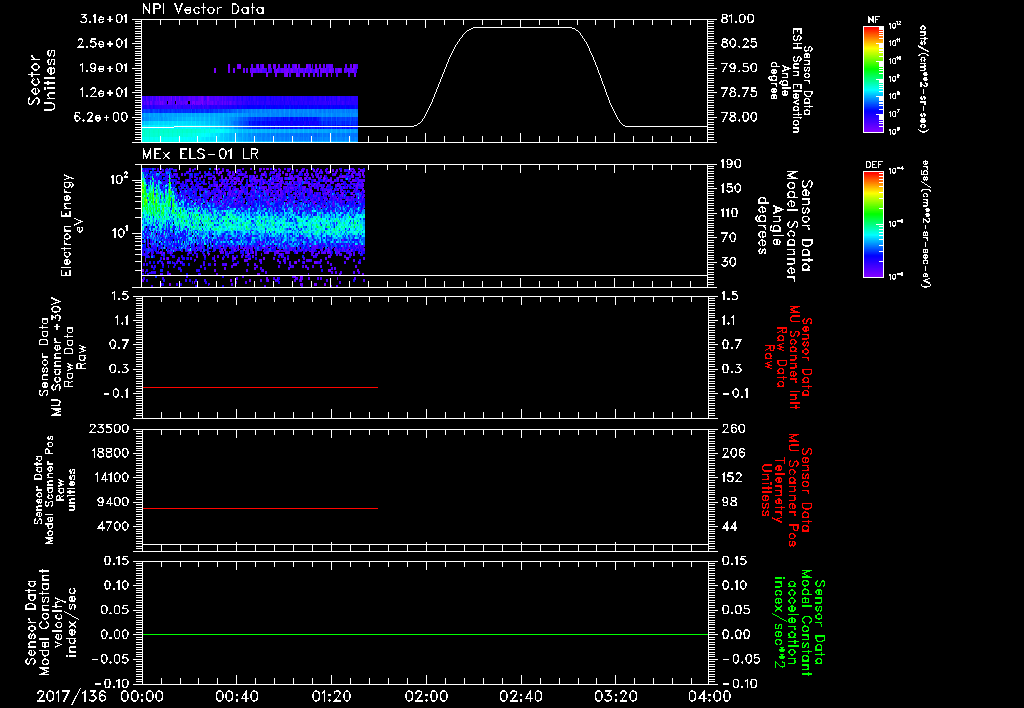
Task: Click the "DEF" label above the color bar
Action: 873,165
